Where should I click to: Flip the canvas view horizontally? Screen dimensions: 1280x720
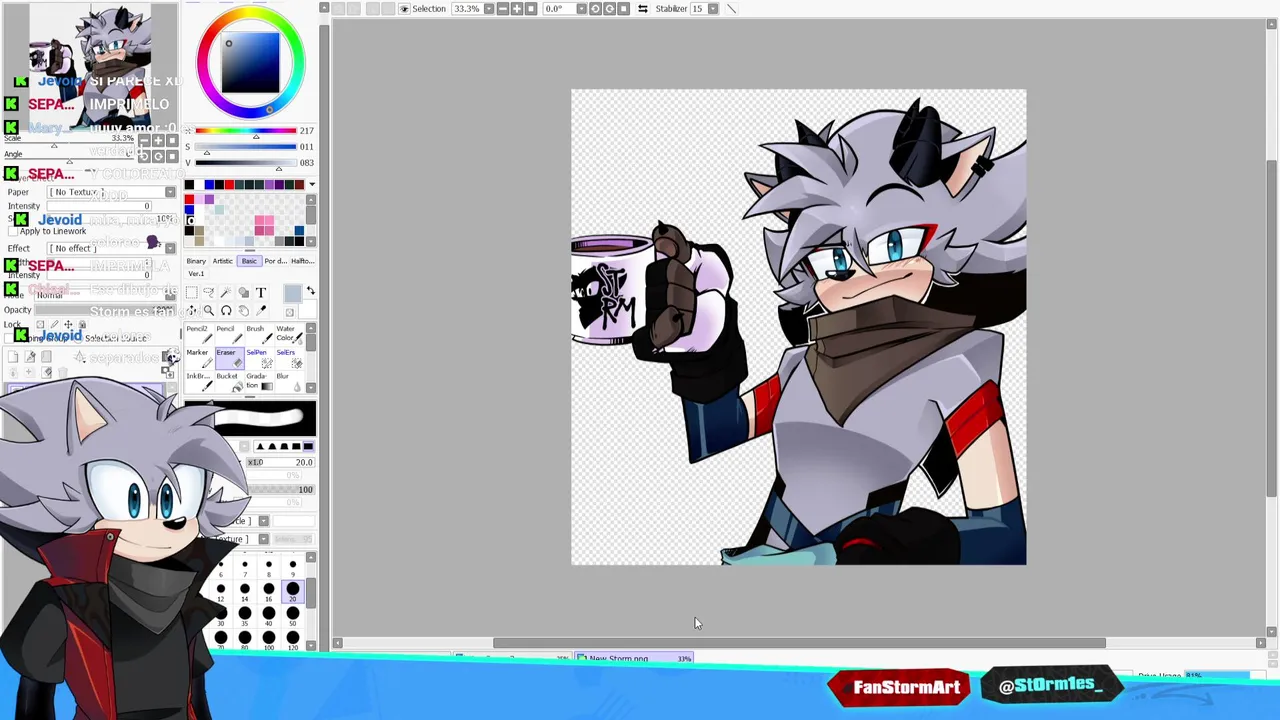643,8
